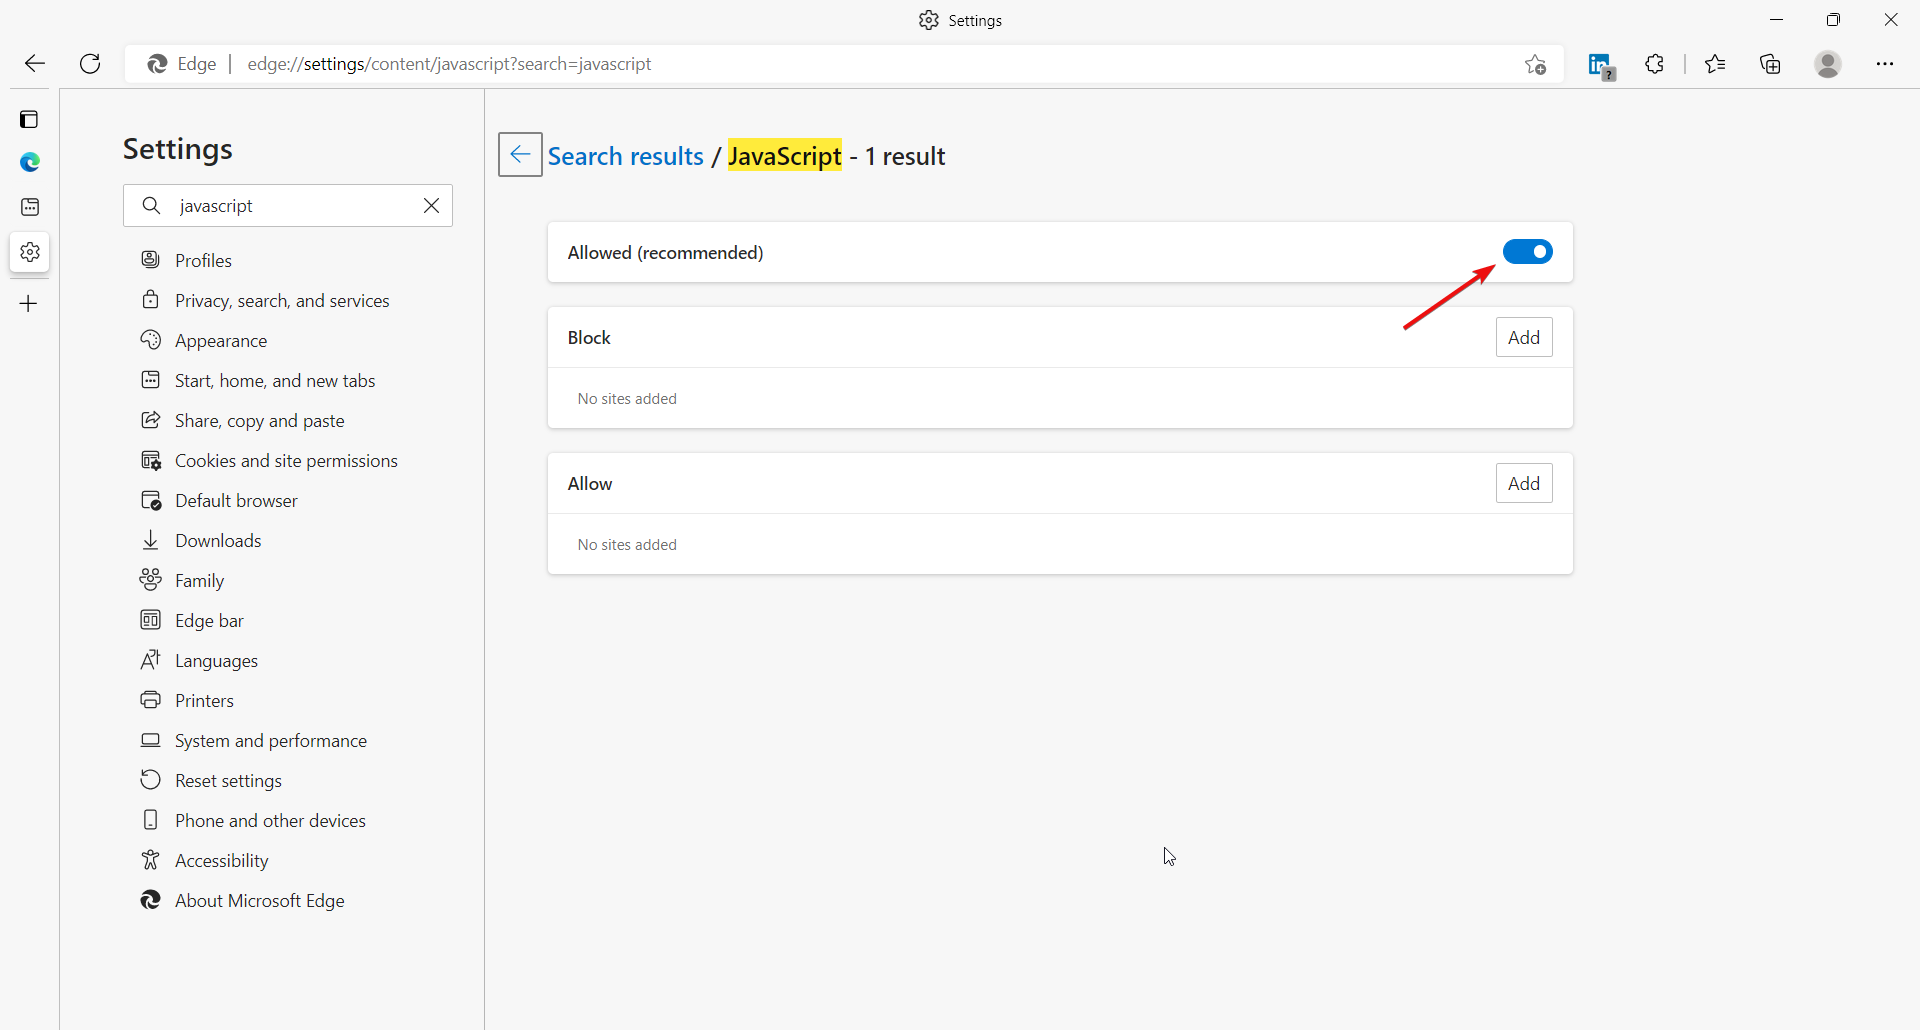
Task: Go to Appearance settings
Action: coord(221,340)
